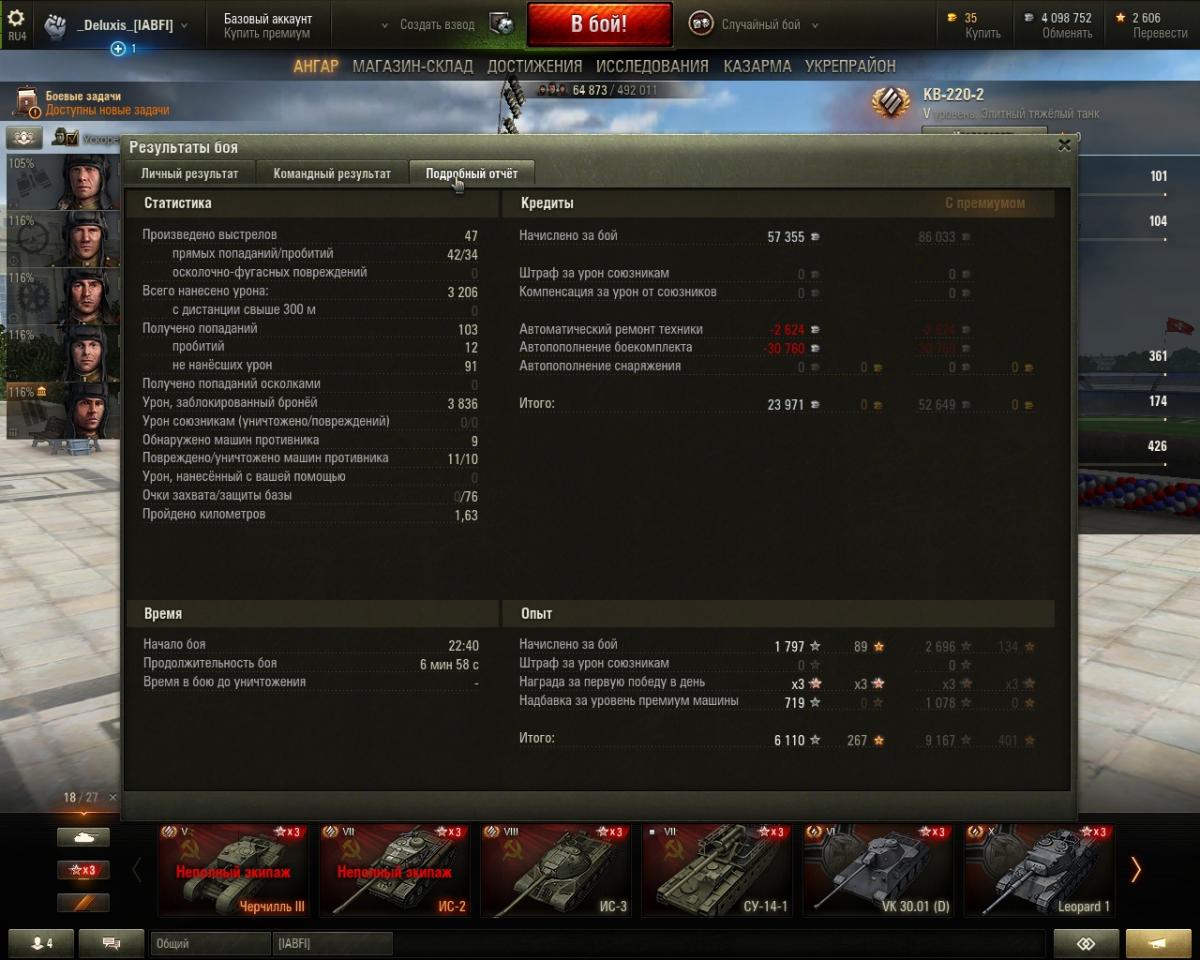Click the С премиумом column header
This screenshot has width=1200, height=960.
pos(985,203)
